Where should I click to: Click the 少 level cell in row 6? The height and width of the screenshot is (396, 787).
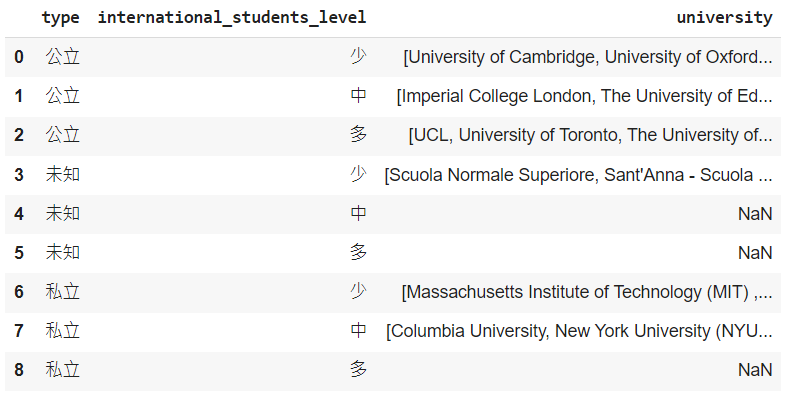(x=358, y=291)
